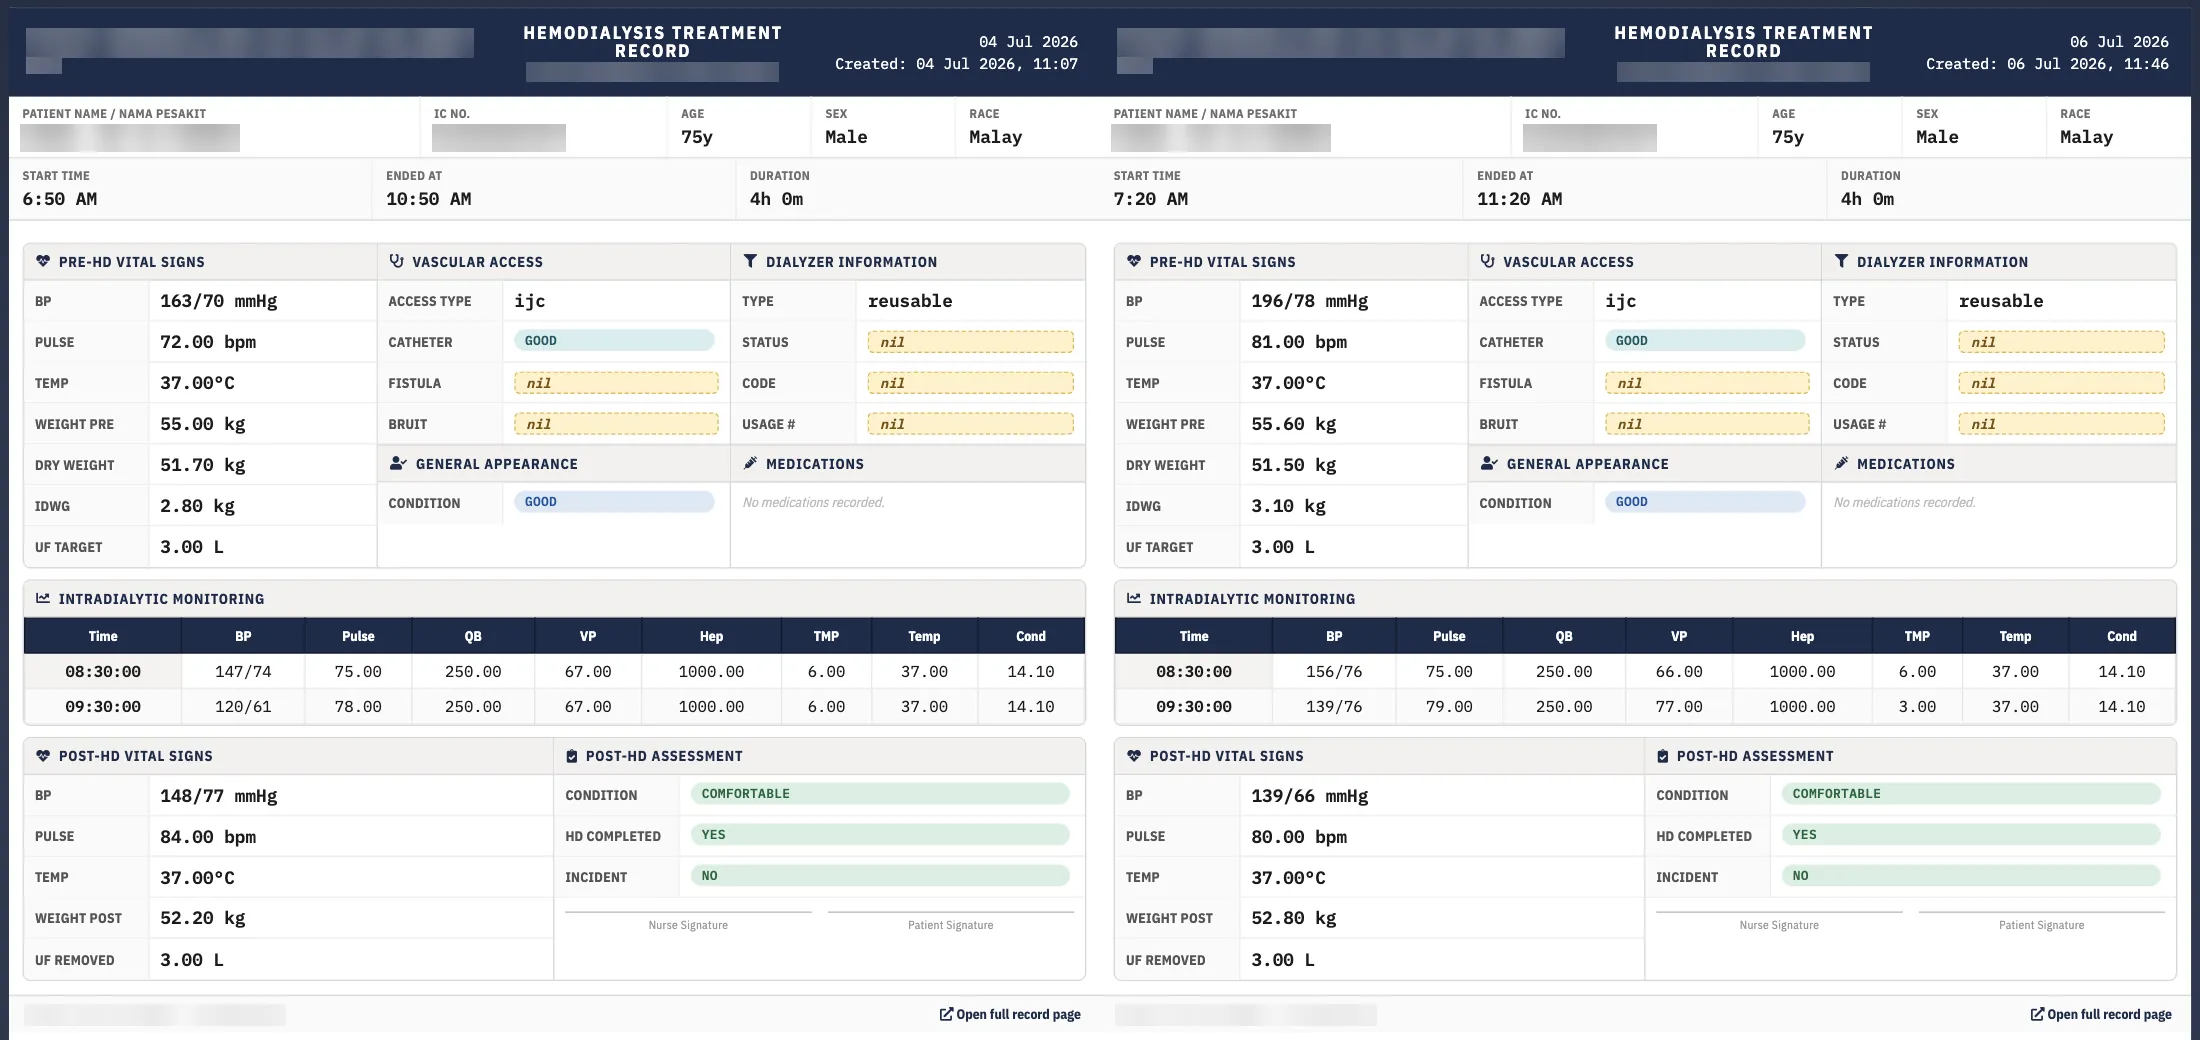Click ended at time 11:20 AM

tap(1520, 199)
